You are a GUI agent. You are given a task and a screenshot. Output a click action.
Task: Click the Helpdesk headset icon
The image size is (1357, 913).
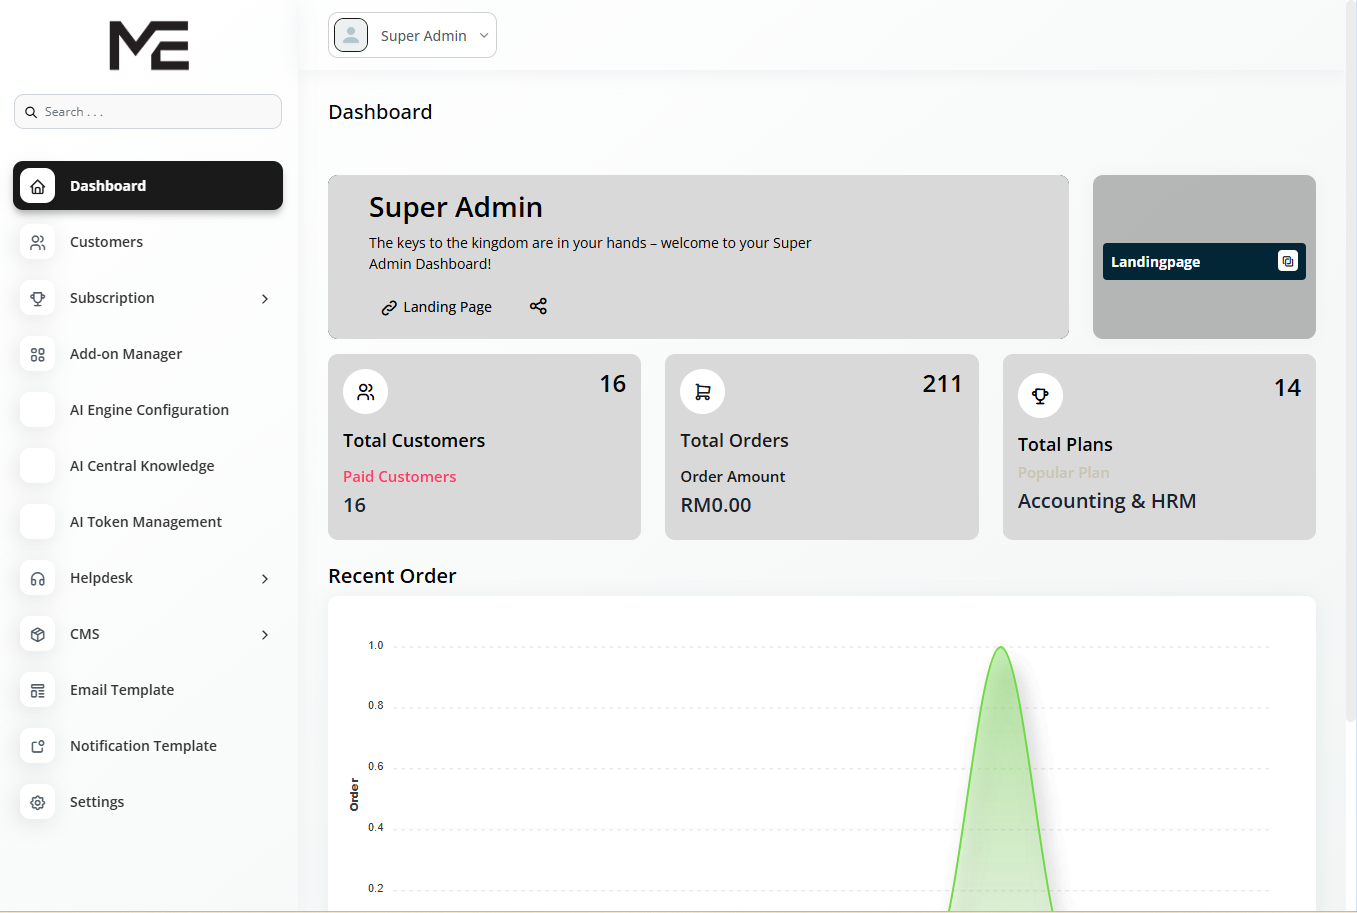pos(38,578)
